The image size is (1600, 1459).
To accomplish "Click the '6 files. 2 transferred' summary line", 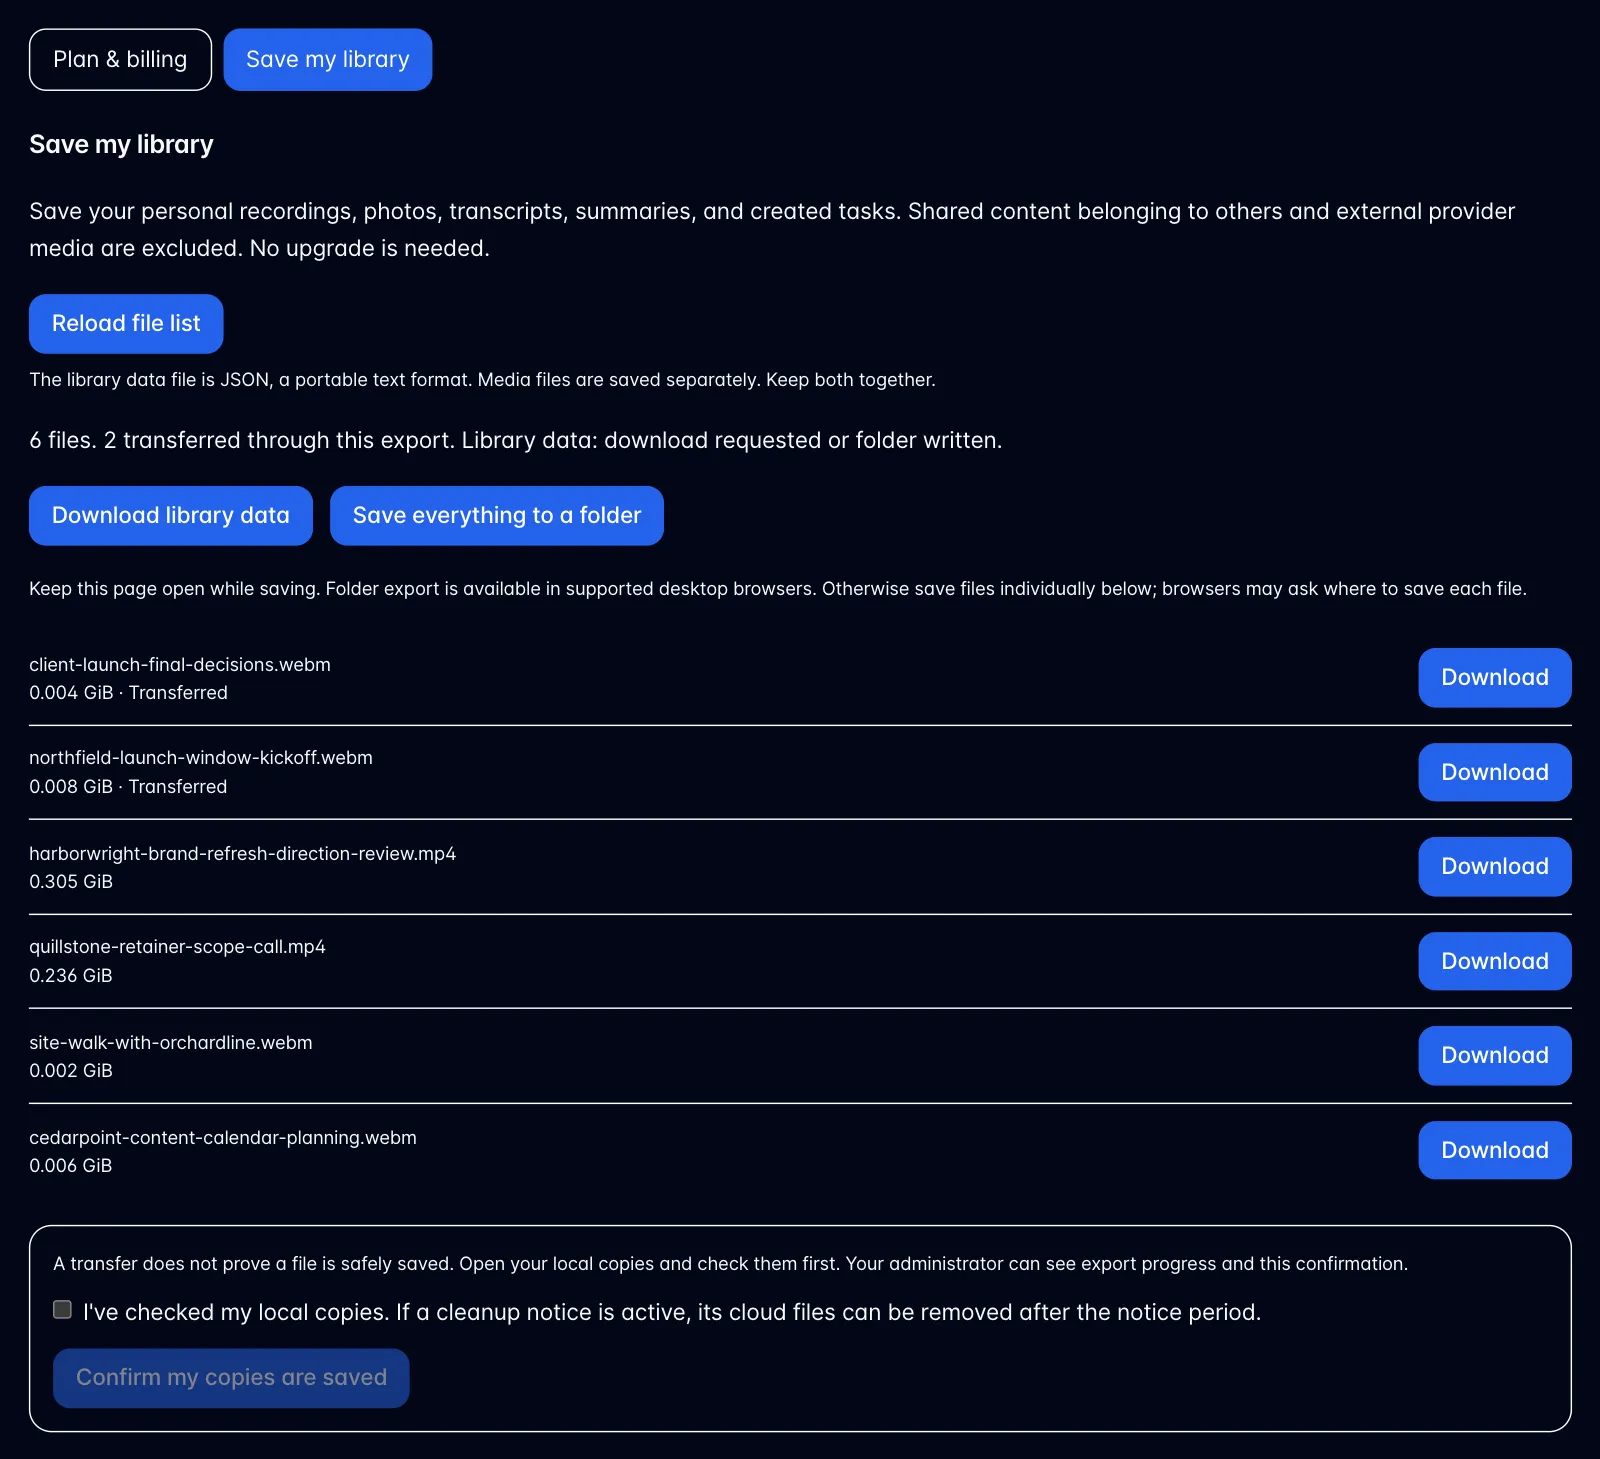I will [x=515, y=441].
